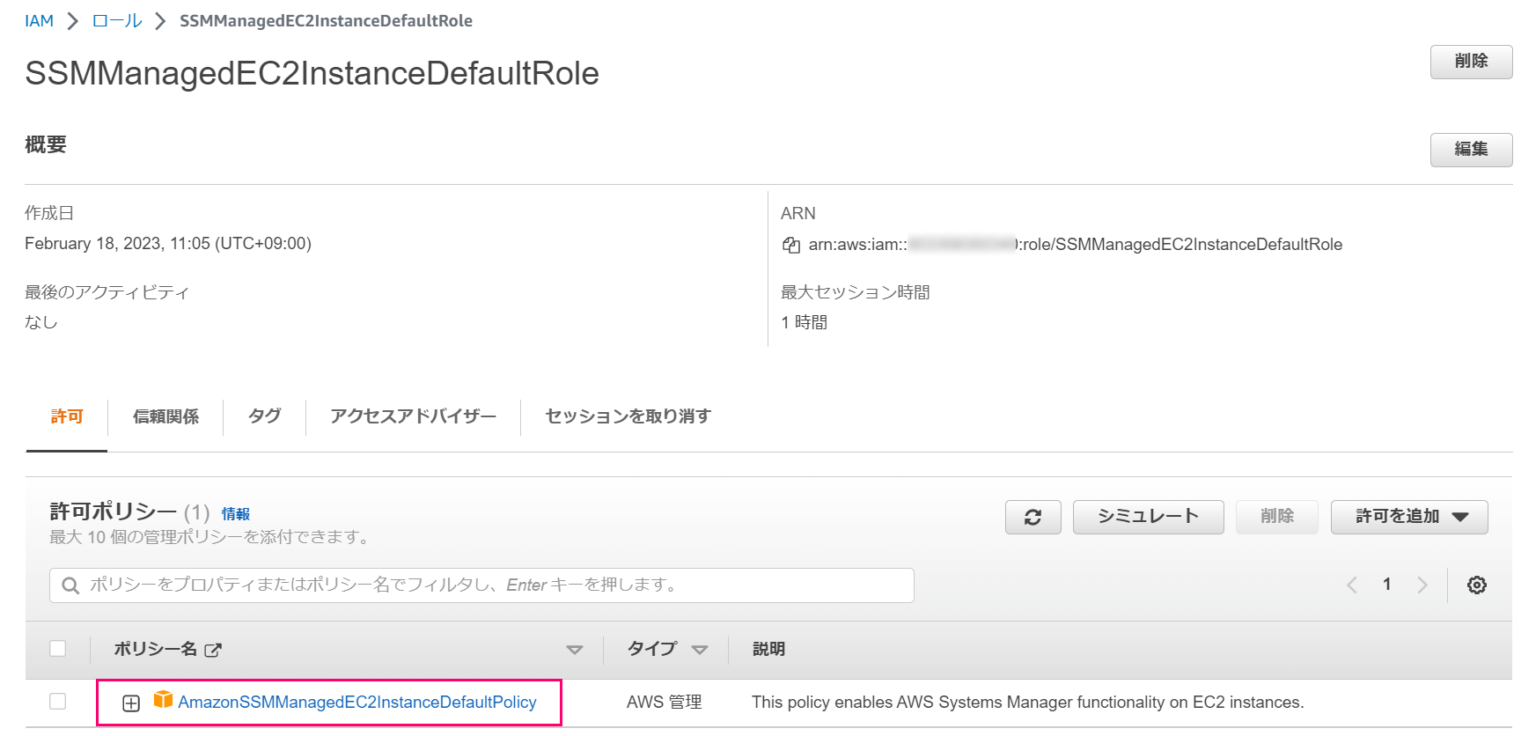The image size is (1536, 736).
Task: Click the 削除 button to delete the role
Action: (1470, 61)
